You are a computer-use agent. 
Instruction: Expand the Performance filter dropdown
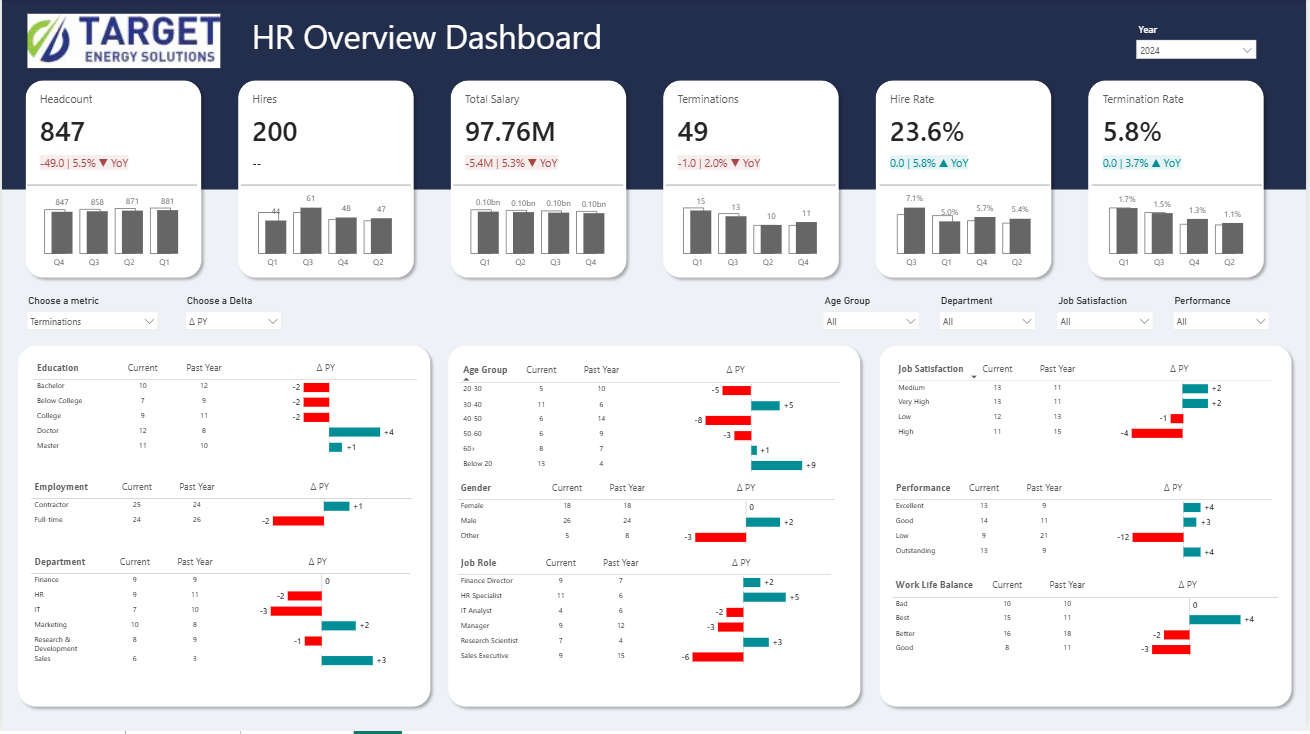(x=1221, y=321)
